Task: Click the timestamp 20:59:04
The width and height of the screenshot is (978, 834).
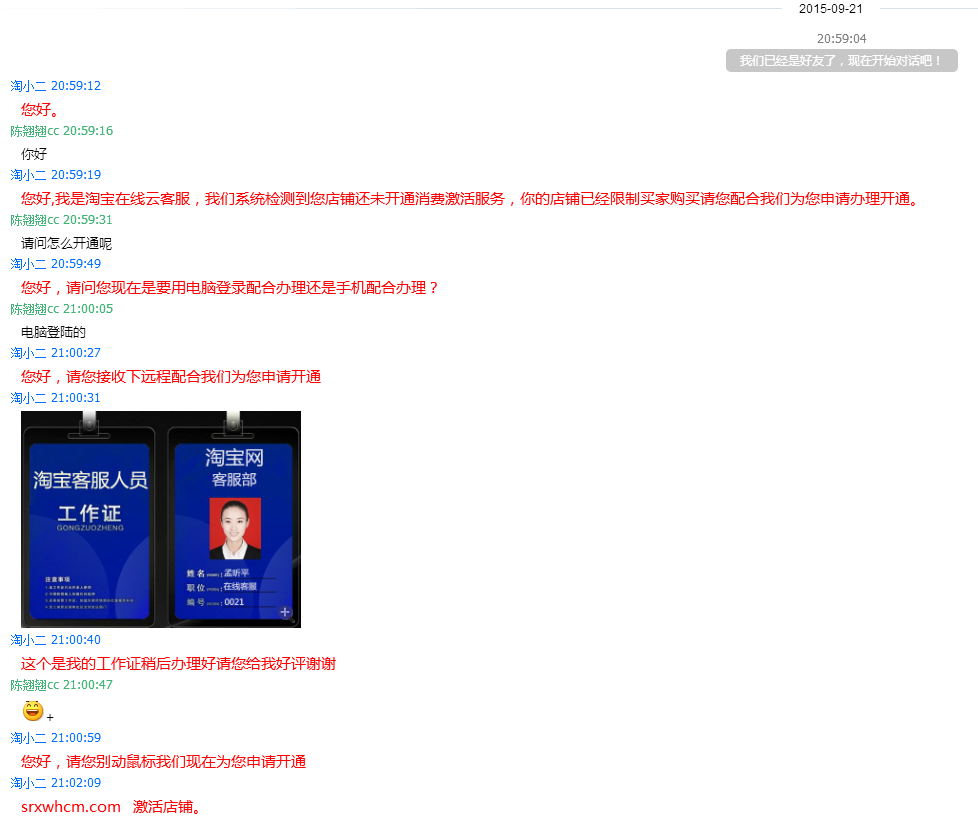Action: coord(841,39)
